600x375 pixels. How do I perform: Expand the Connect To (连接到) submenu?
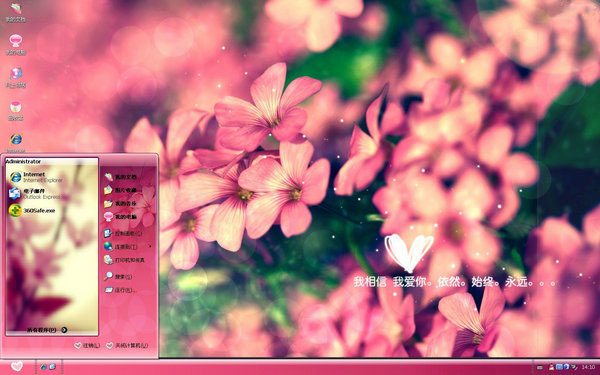pos(128,246)
